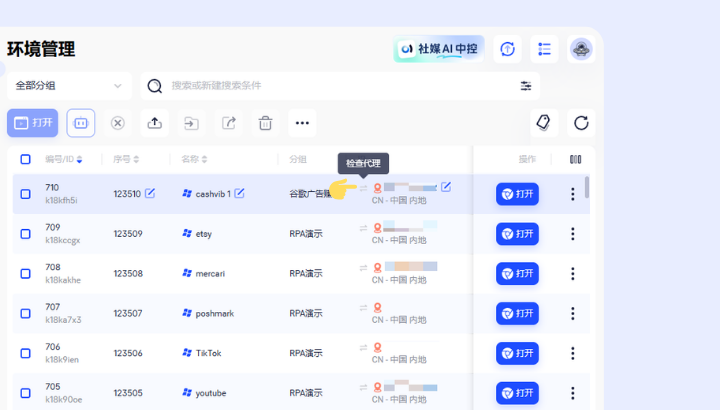720x410 pixels.
Task: Check proxy for the etsy row
Action: [x=363, y=228]
